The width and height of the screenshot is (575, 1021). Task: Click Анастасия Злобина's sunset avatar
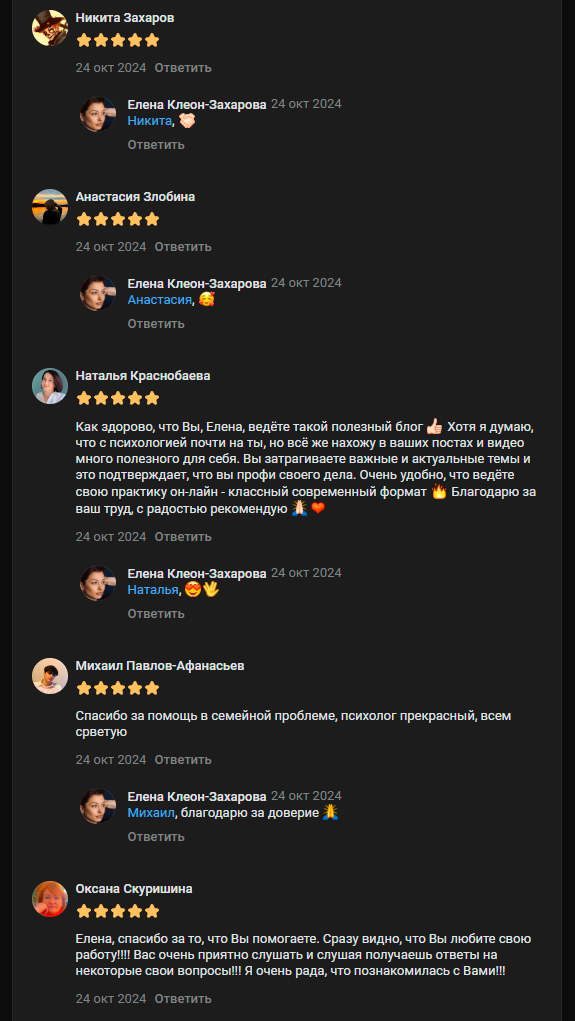point(50,207)
